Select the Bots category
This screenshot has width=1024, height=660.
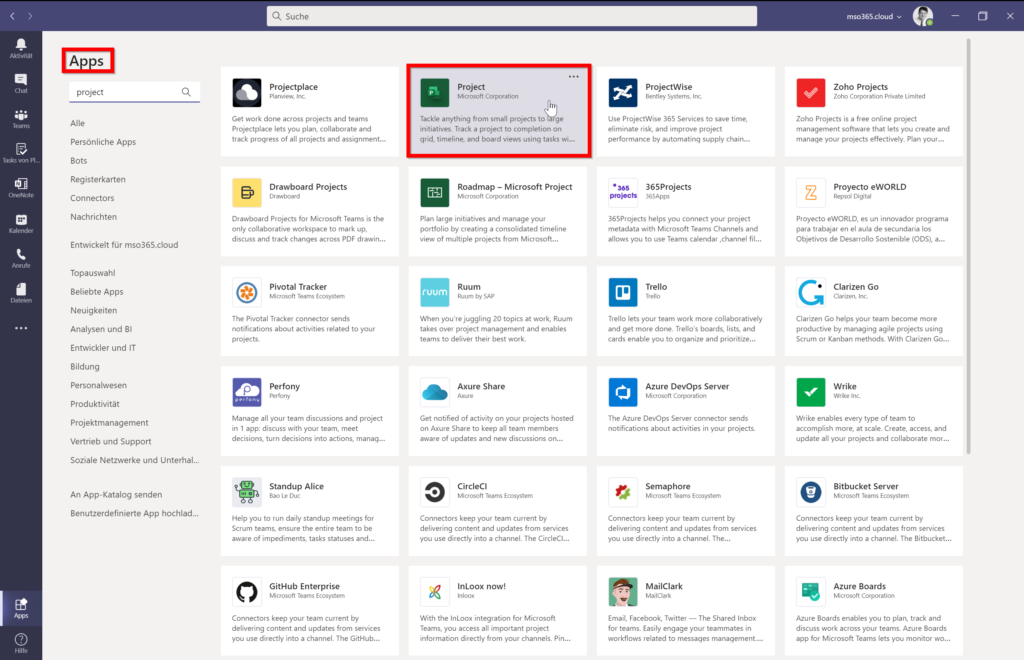[x=78, y=161]
